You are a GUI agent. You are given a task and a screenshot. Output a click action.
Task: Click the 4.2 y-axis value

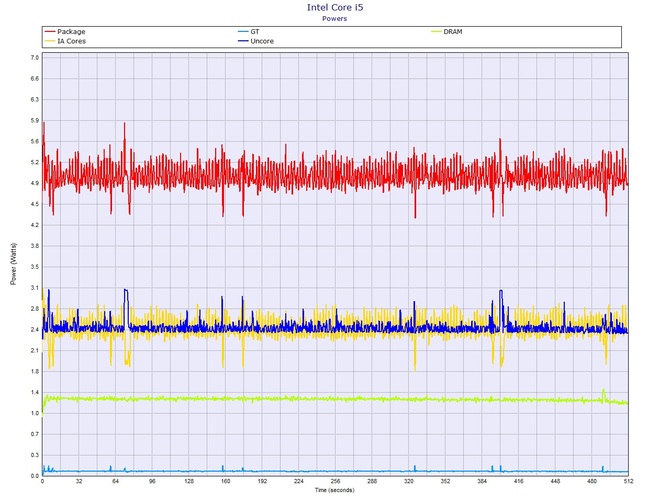(x=35, y=225)
